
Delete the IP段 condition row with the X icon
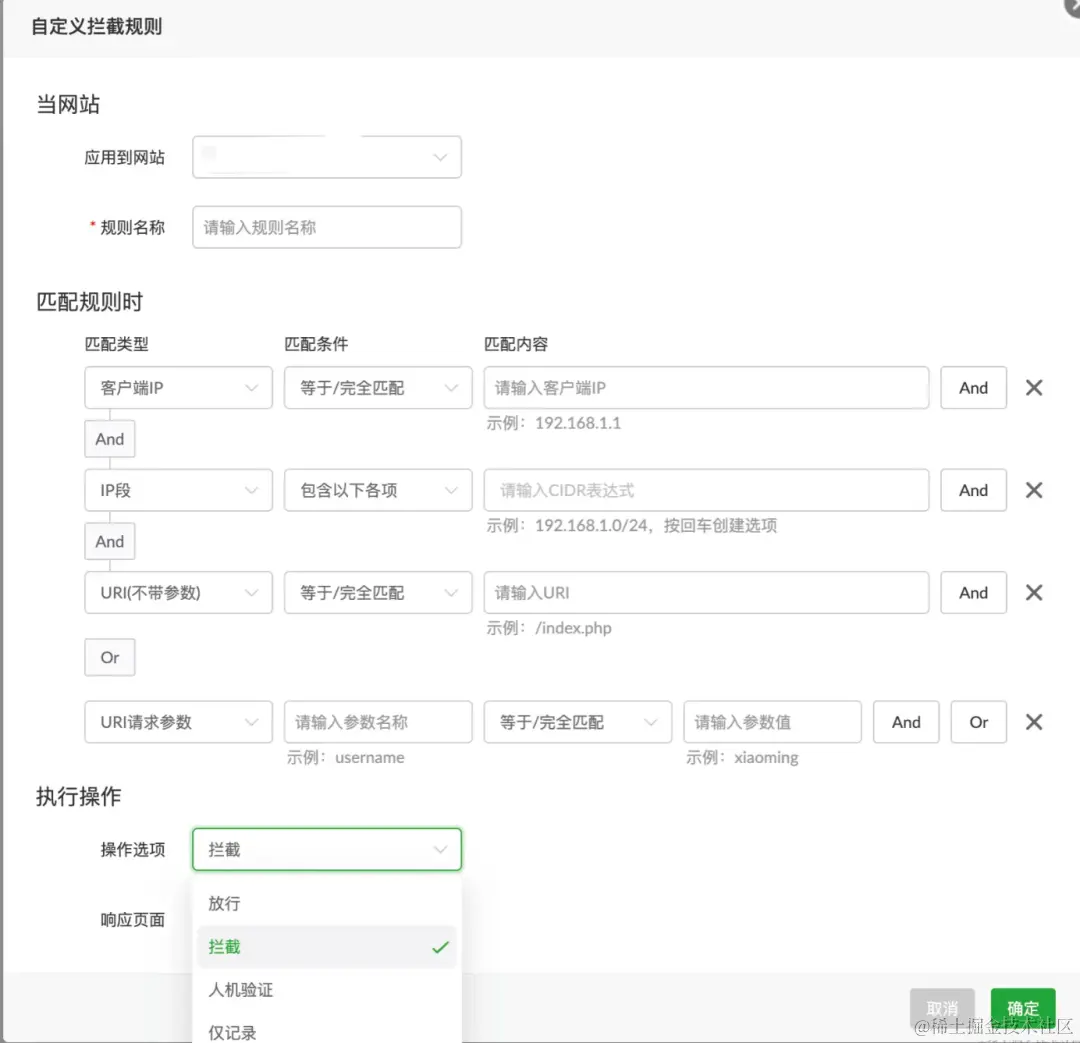(x=1034, y=490)
